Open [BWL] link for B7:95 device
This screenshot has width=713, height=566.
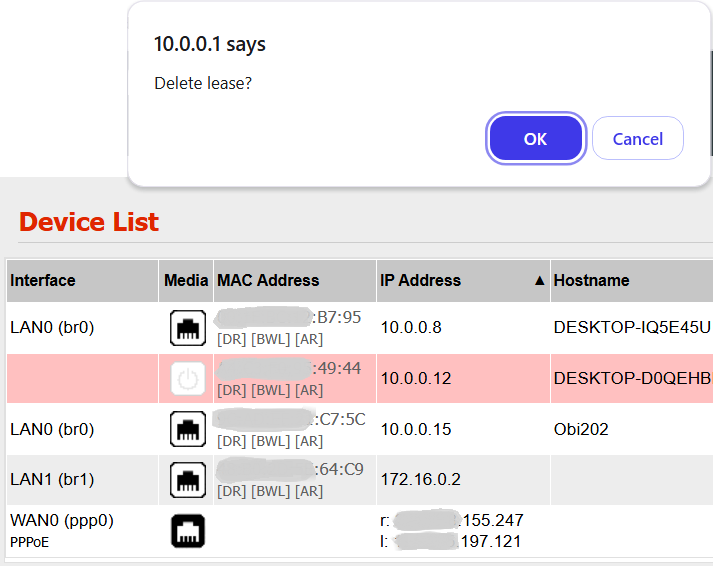pyautogui.click(x=271, y=340)
